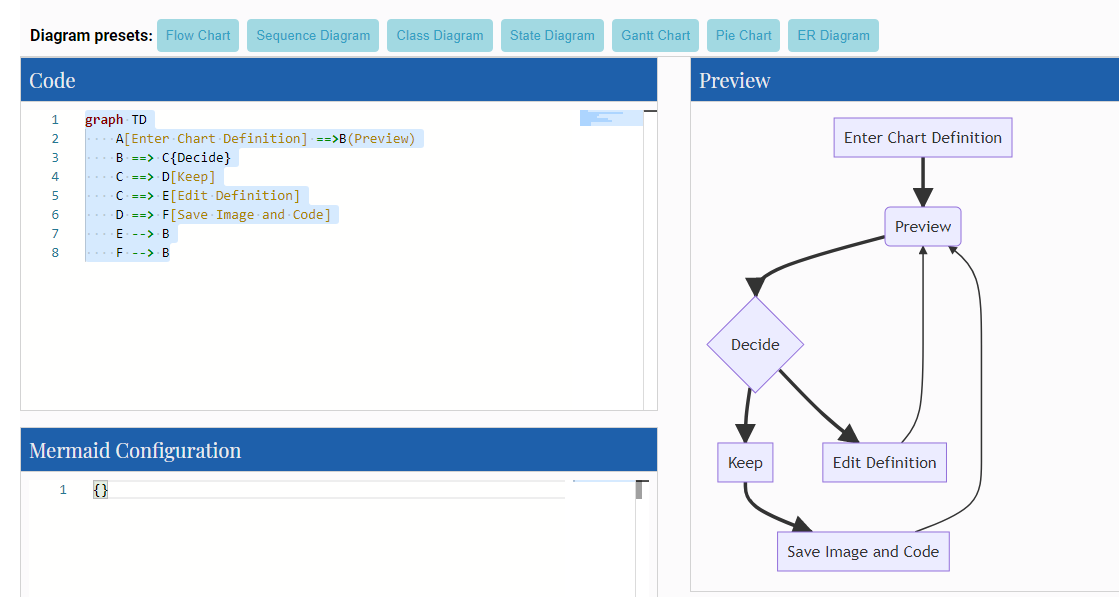Select the Edit Definition node

pyautogui.click(x=884, y=463)
